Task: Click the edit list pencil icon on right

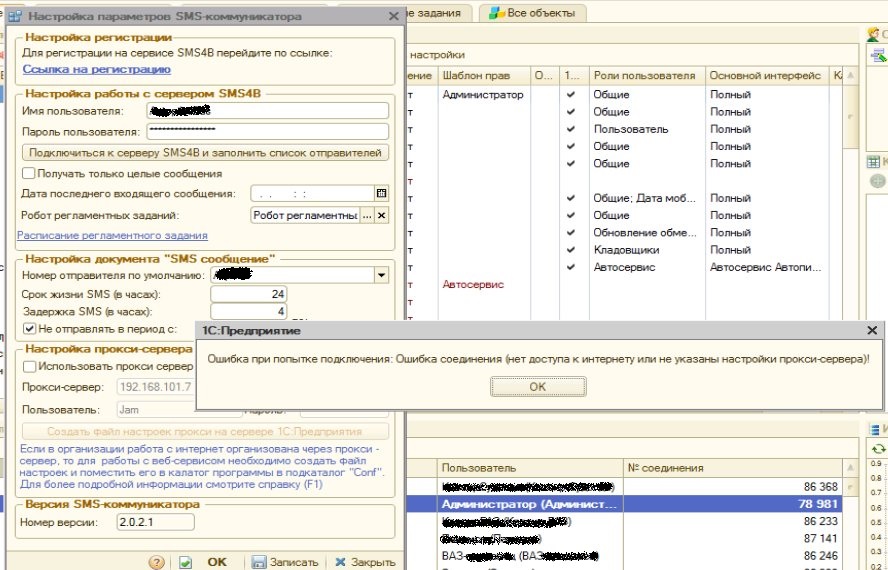Action: click(x=878, y=56)
